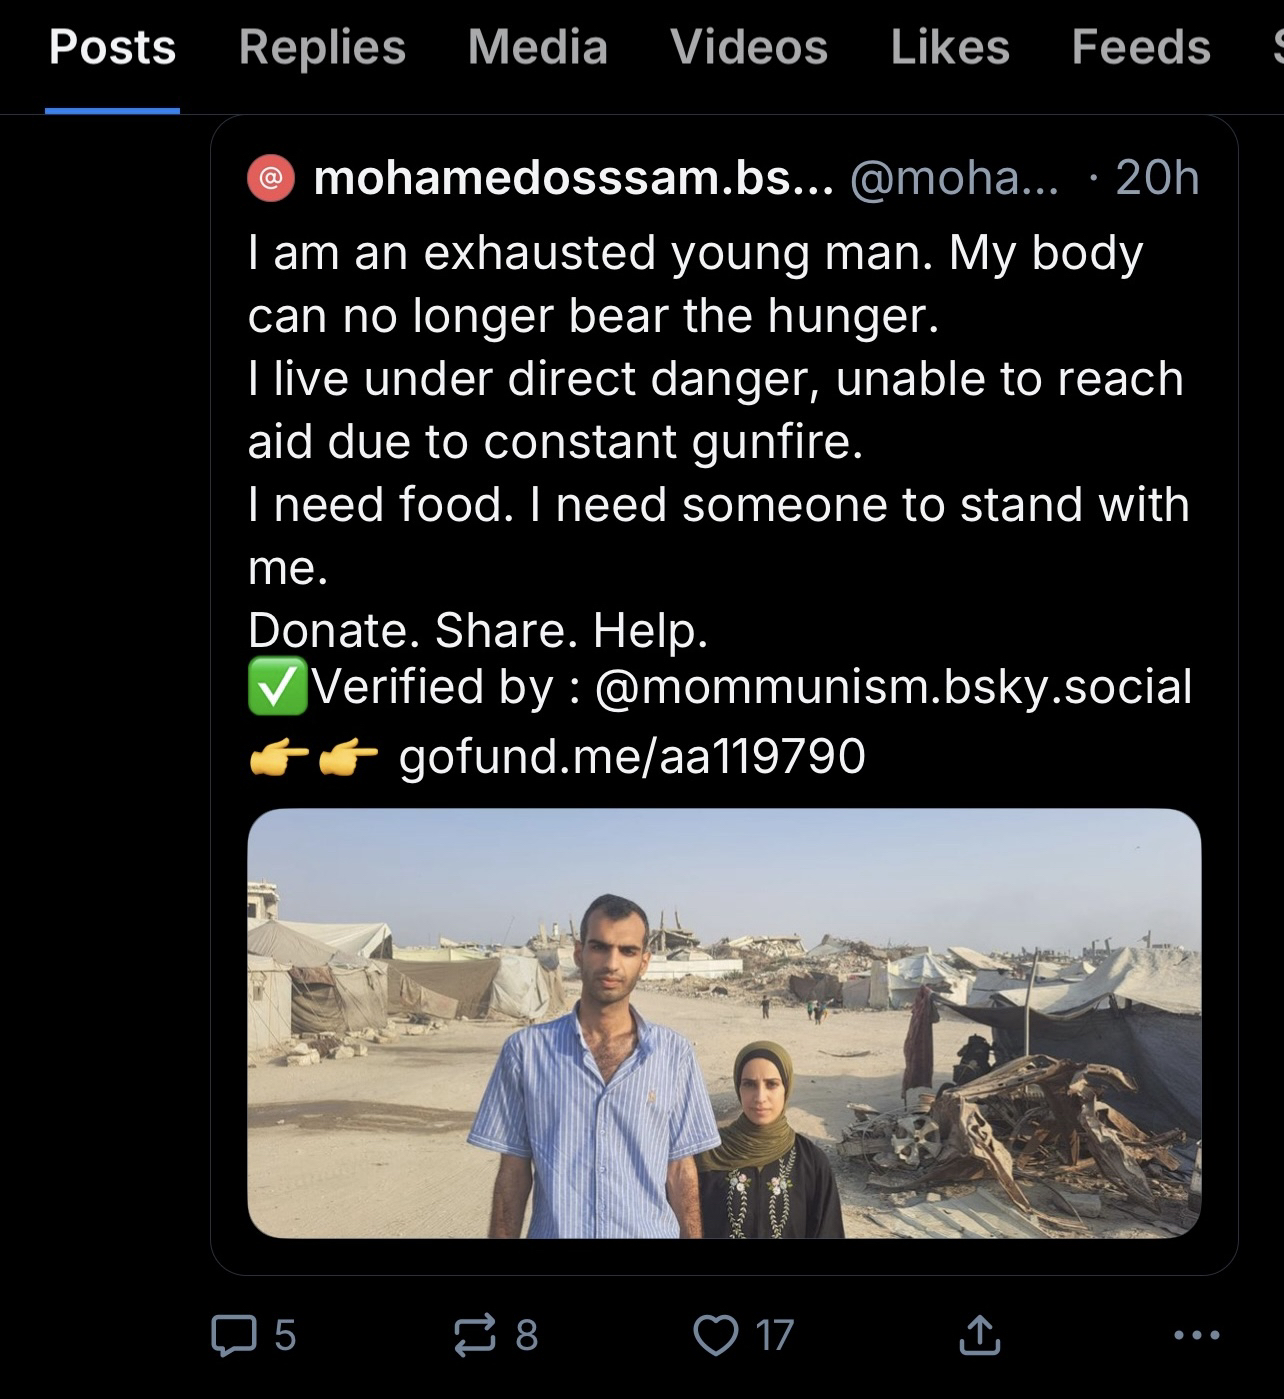
Task: Go to the Feeds tab
Action: pyautogui.click(x=1141, y=47)
